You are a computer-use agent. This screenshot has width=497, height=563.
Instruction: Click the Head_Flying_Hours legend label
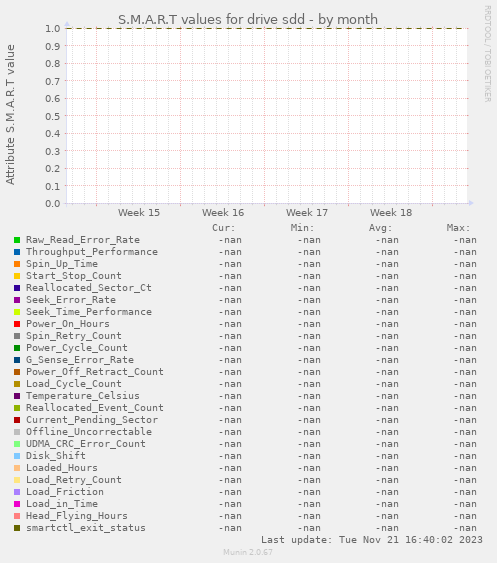(77, 516)
